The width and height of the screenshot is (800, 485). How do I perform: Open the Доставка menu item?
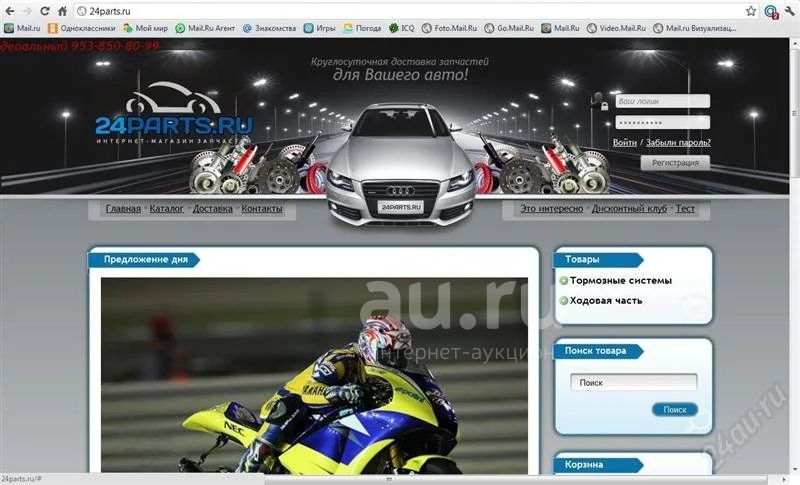point(213,209)
